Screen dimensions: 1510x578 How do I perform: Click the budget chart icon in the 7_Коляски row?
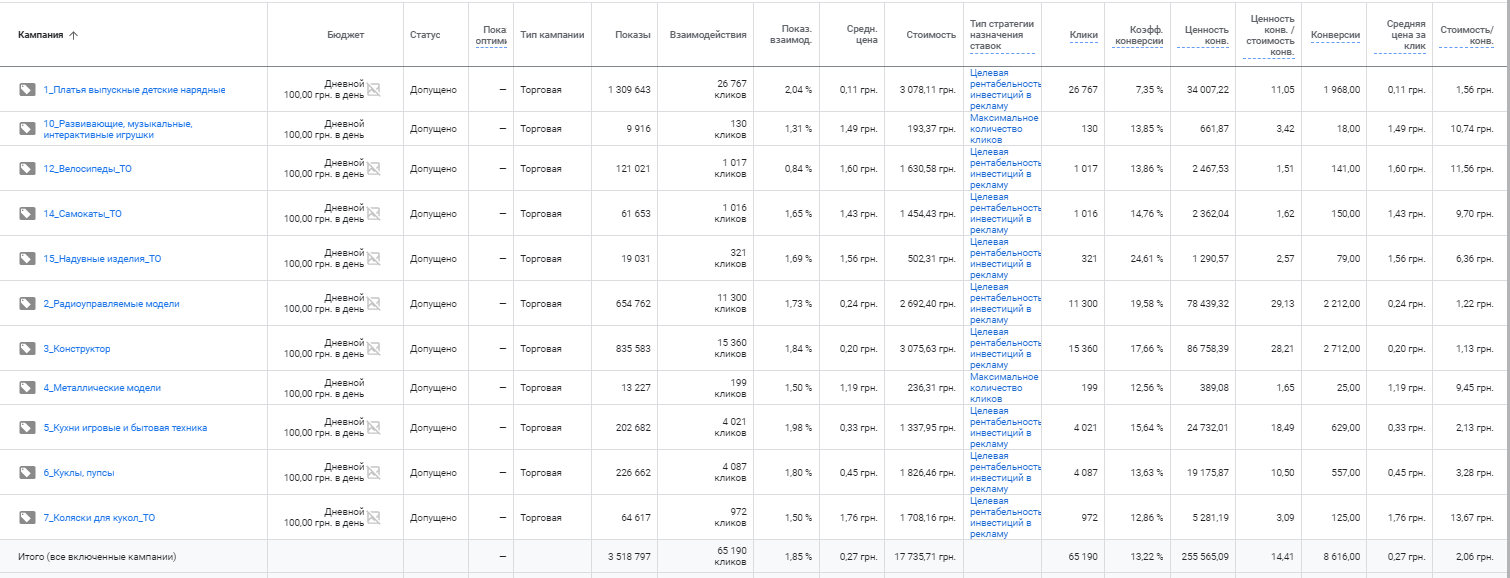point(374,518)
